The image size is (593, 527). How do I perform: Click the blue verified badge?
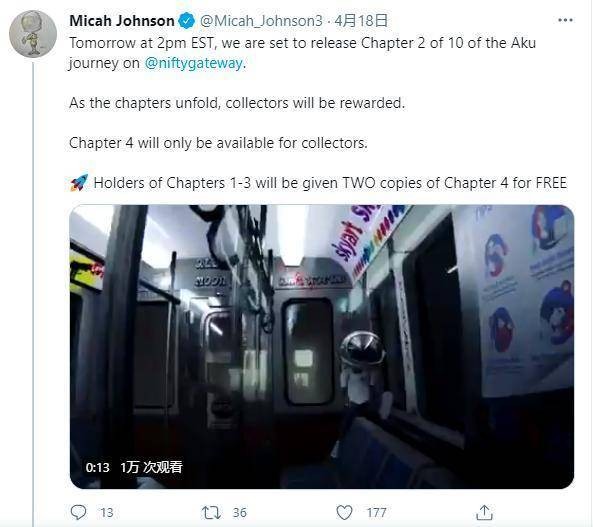[x=186, y=20]
